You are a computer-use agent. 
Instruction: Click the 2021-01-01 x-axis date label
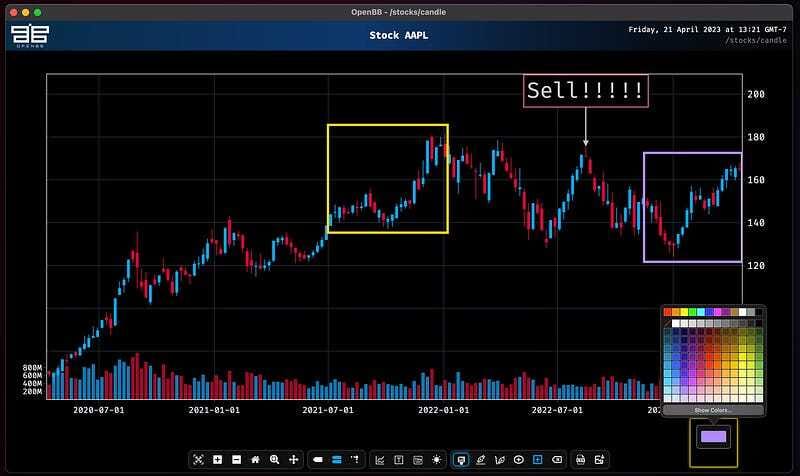pyautogui.click(x=214, y=410)
